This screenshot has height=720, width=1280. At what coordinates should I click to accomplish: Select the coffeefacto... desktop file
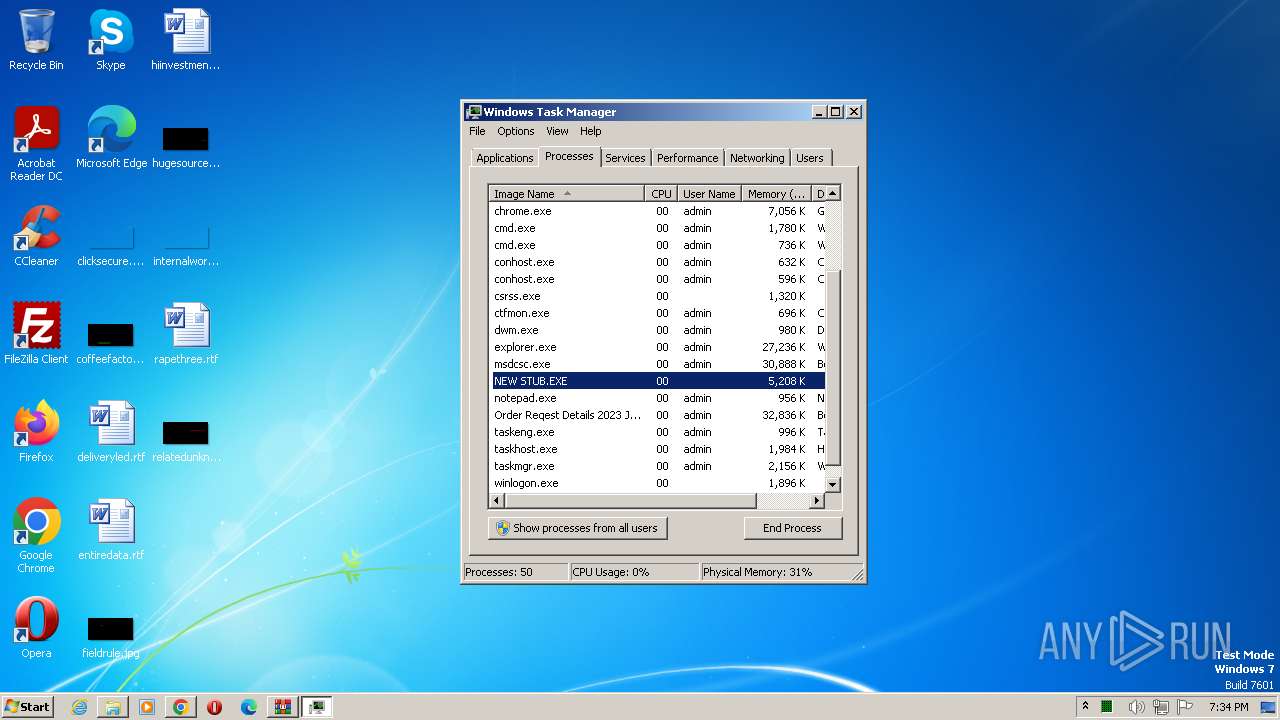(111, 343)
